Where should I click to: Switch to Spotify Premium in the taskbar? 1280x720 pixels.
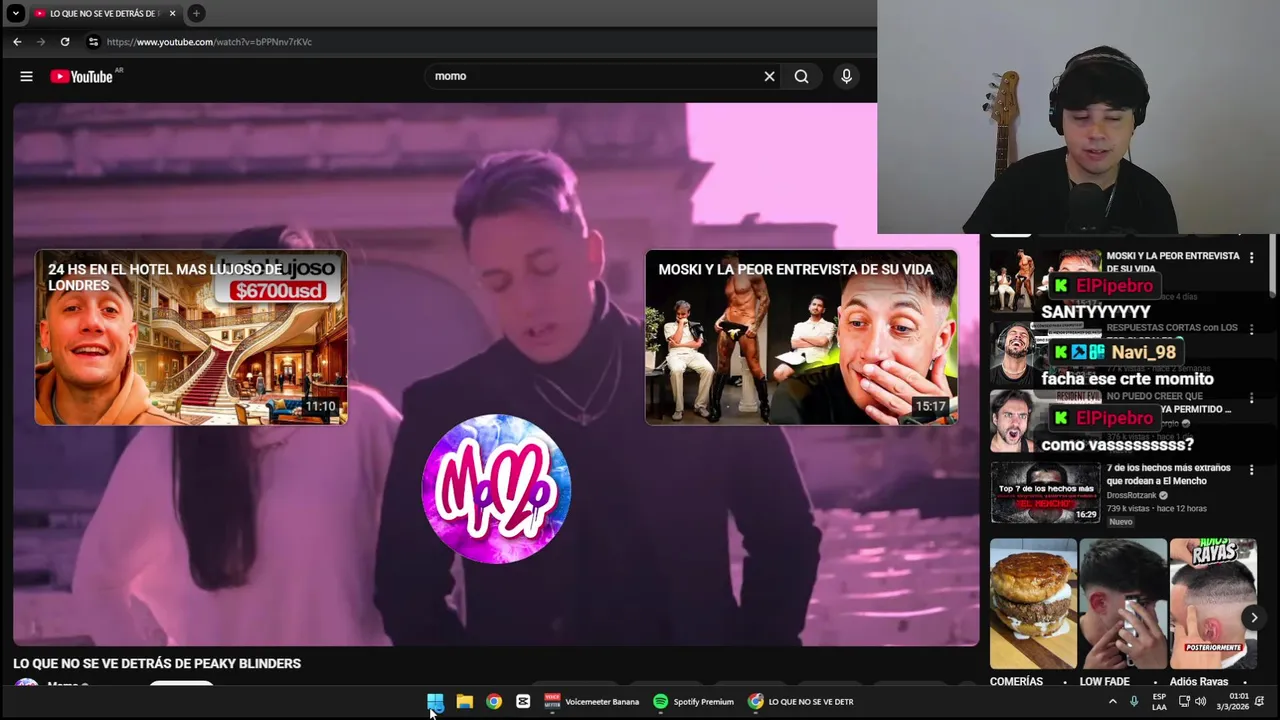[x=694, y=701]
